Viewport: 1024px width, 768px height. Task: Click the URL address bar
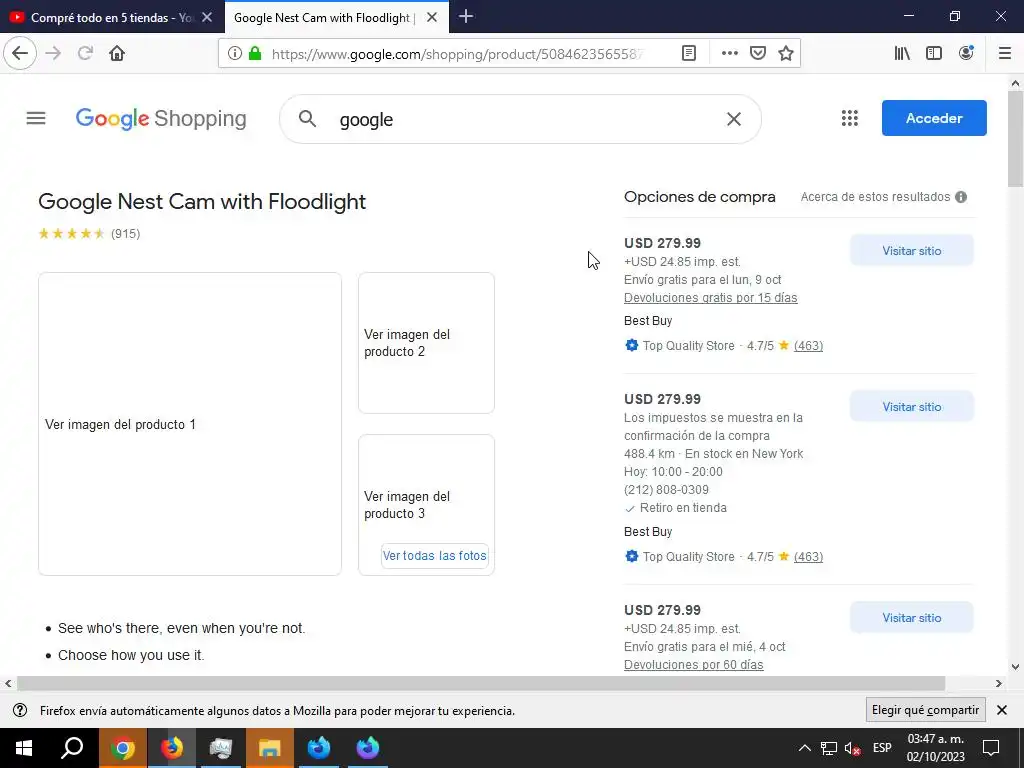[x=457, y=54]
